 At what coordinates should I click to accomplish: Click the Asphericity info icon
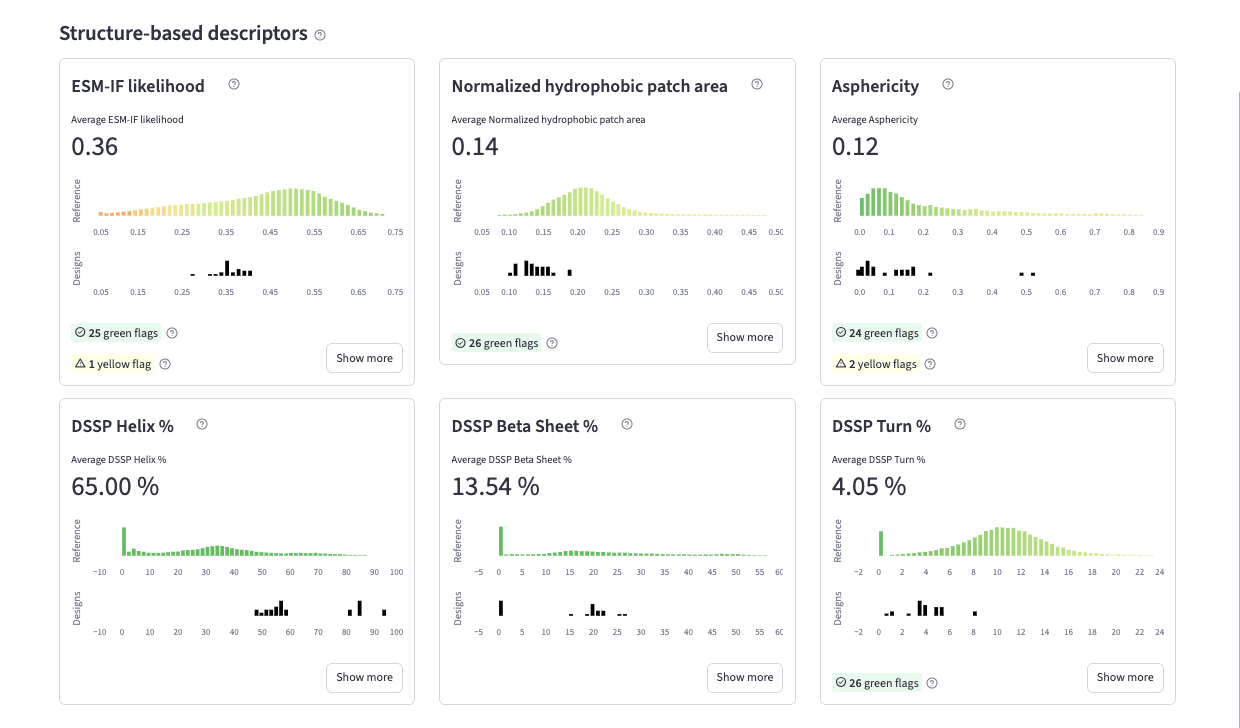point(948,85)
